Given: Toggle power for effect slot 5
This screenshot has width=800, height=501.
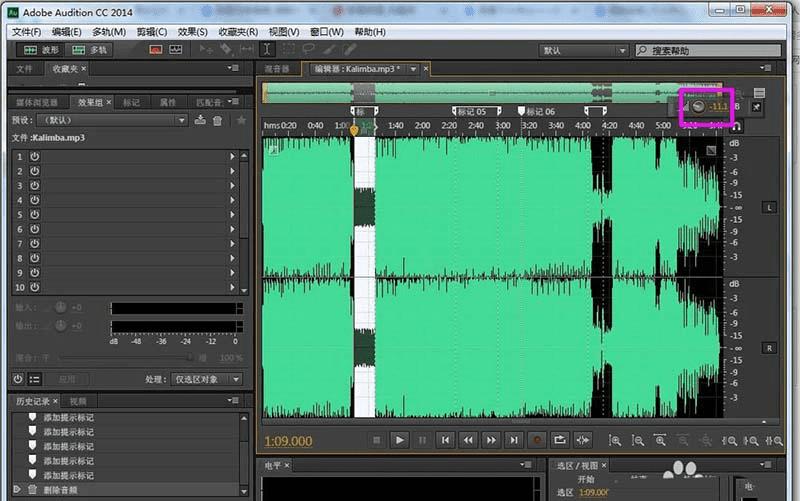Looking at the screenshot, I should point(34,215).
